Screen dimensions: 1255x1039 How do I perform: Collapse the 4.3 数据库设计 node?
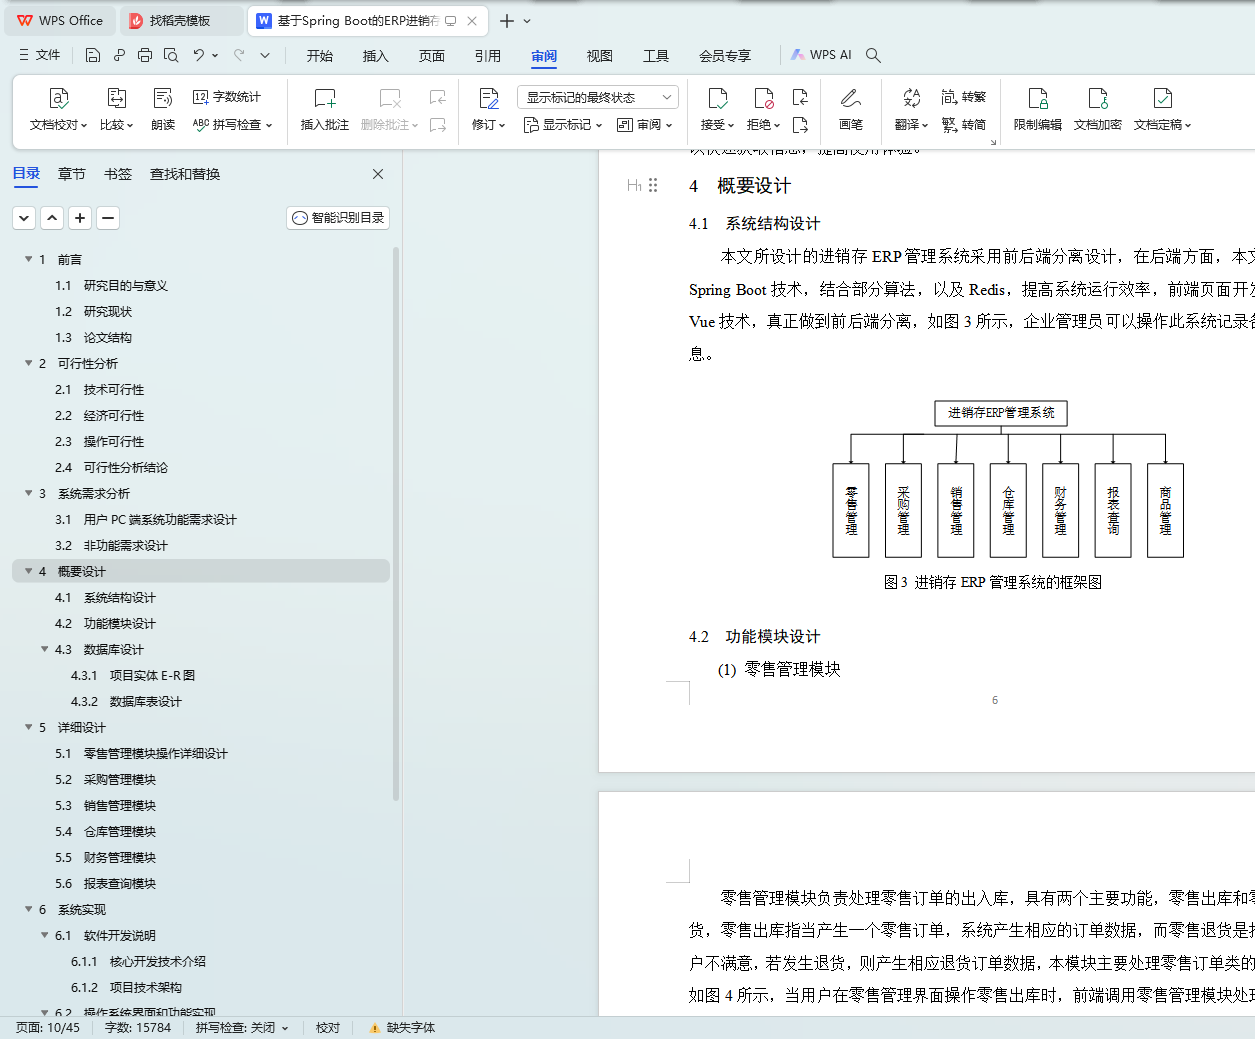[44, 649]
